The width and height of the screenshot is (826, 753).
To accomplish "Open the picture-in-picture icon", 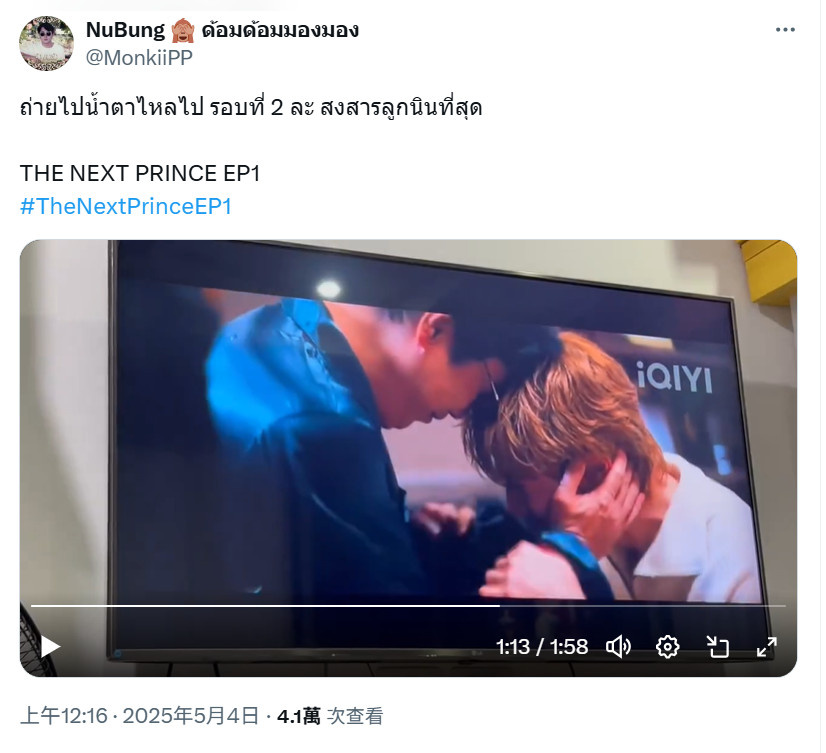I will (717, 647).
